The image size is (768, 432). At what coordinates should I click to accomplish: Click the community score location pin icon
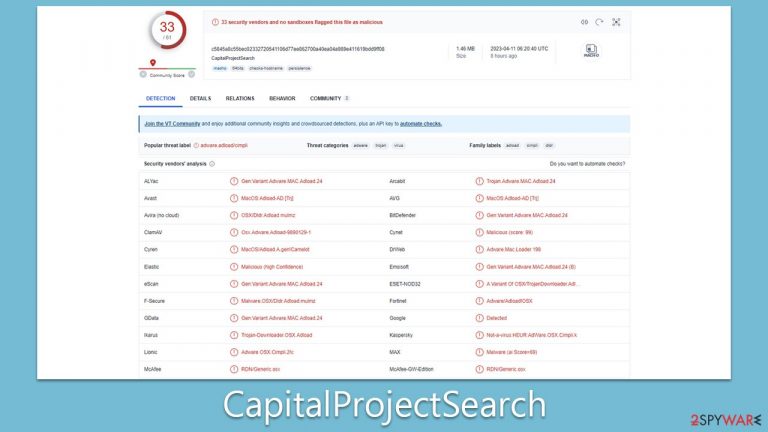pyautogui.click(x=153, y=63)
